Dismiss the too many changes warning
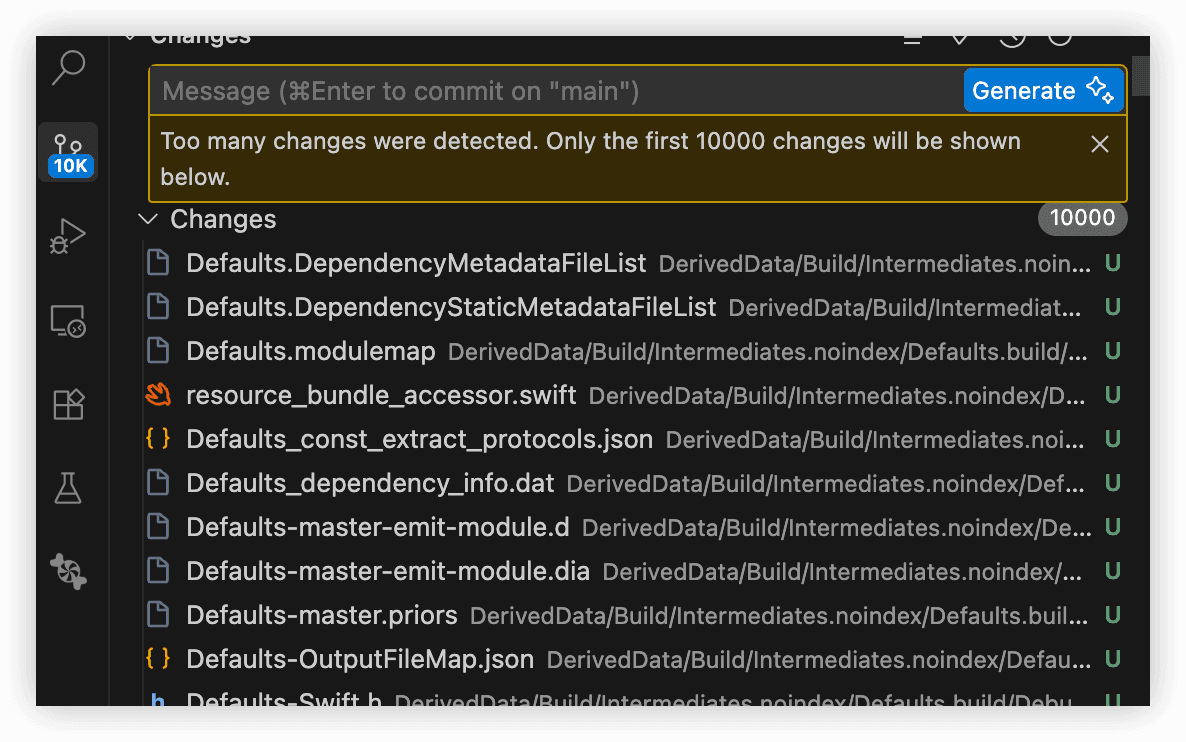 click(x=1100, y=144)
